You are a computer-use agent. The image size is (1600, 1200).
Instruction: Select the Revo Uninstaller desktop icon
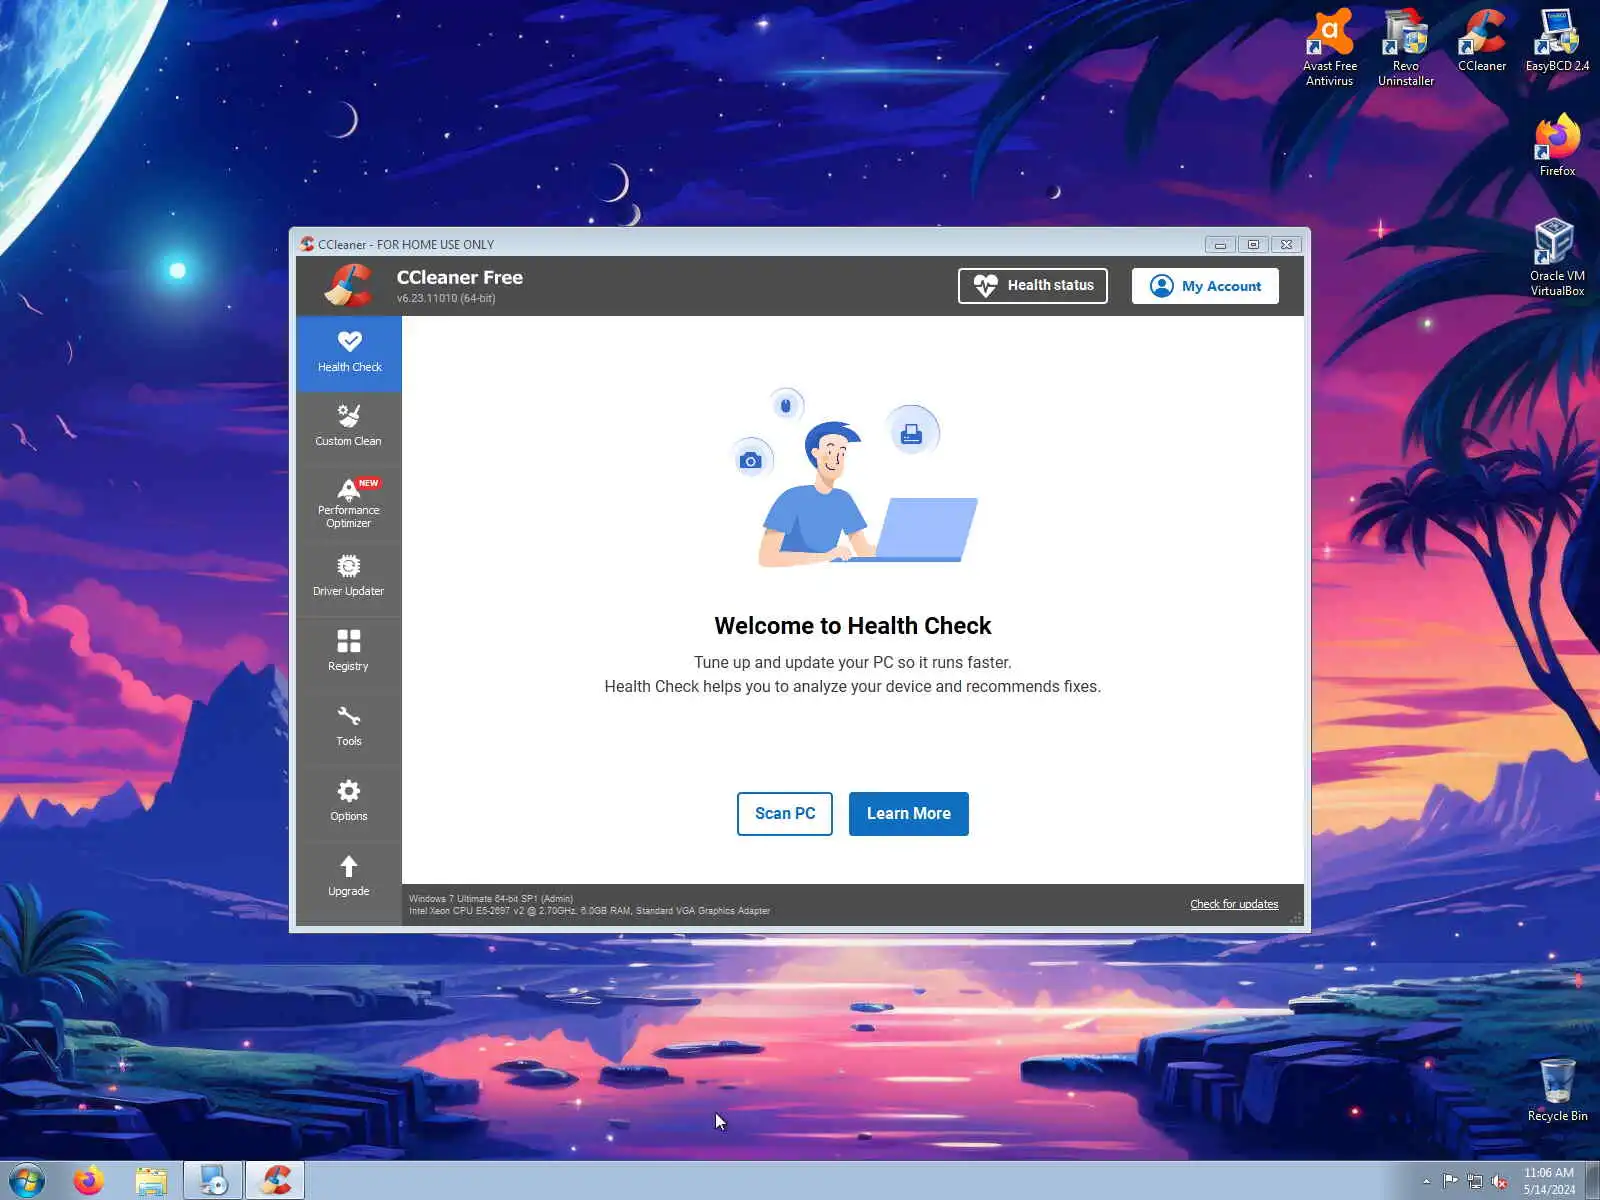pos(1406,48)
